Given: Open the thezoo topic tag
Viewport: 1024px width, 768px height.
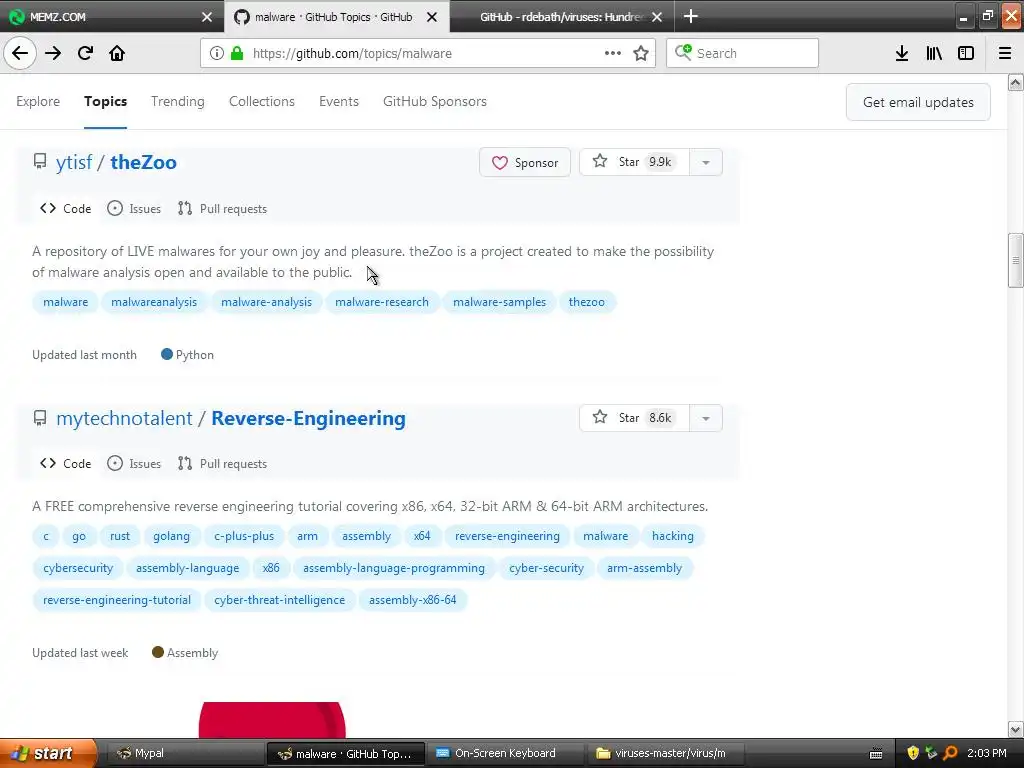Looking at the screenshot, I should (x=586, y=302).
